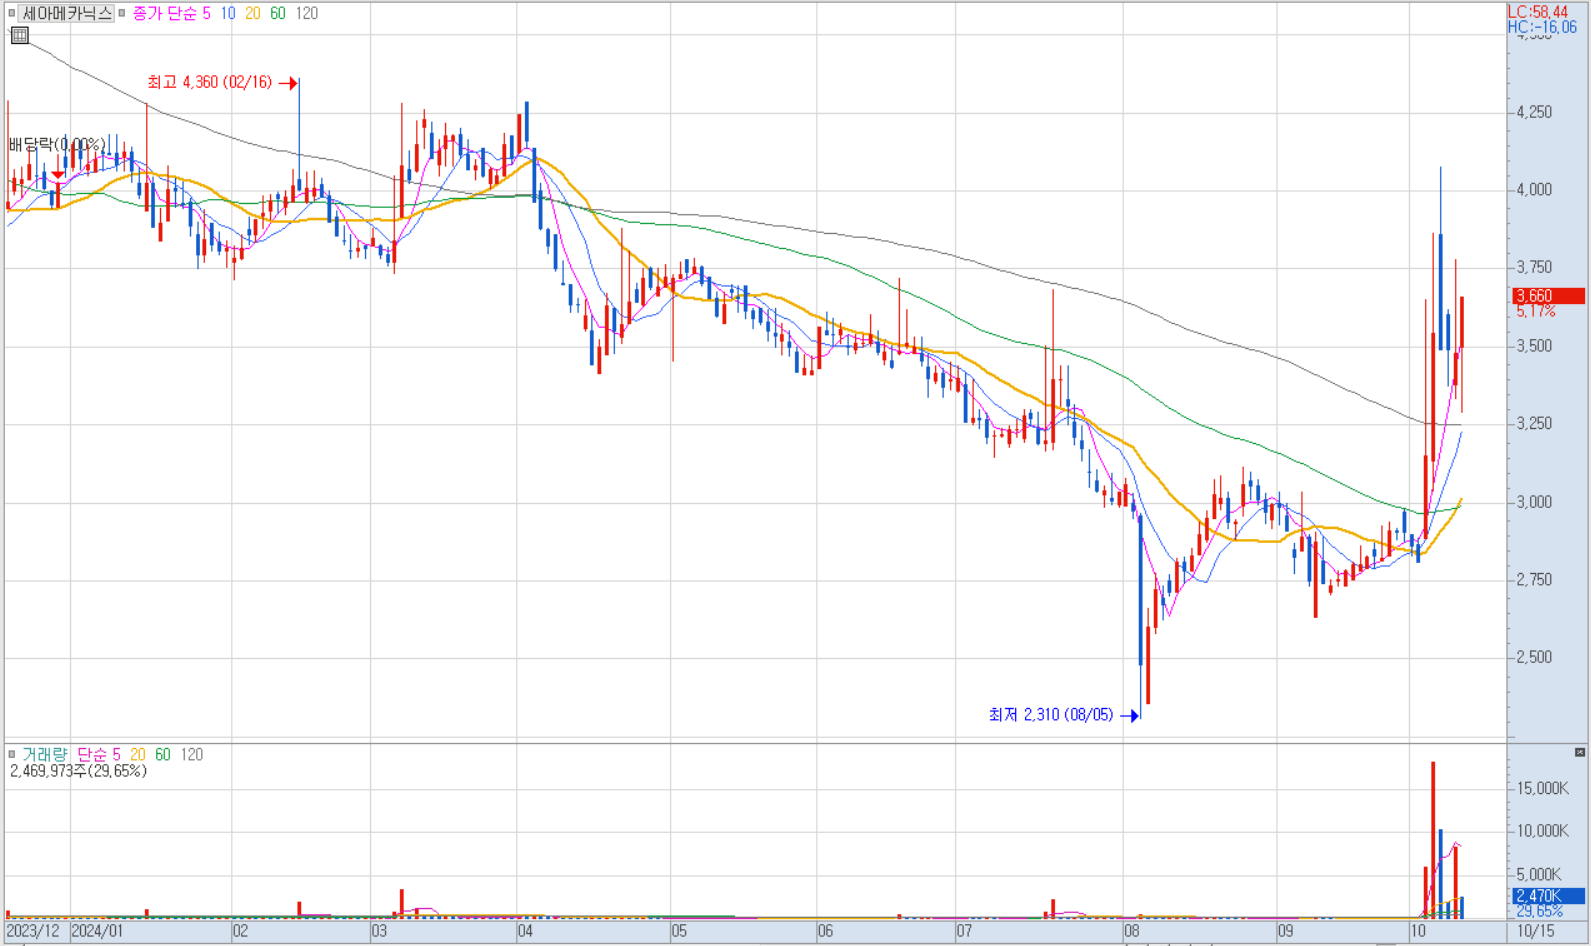This screenshot has height=946, width=1591.
Task: Click the 07 month label on date axis
Action: pyautogui.click(x=964, y=932)
